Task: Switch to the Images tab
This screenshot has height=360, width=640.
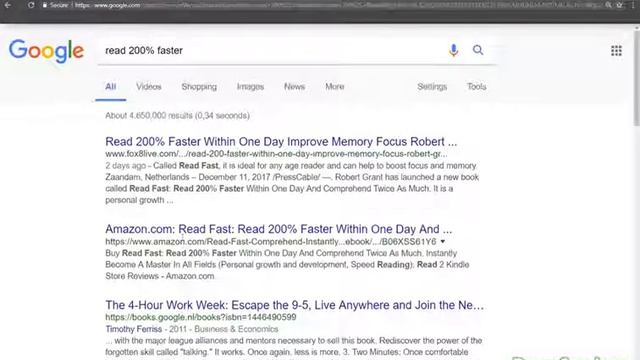Action: [250, 87]
